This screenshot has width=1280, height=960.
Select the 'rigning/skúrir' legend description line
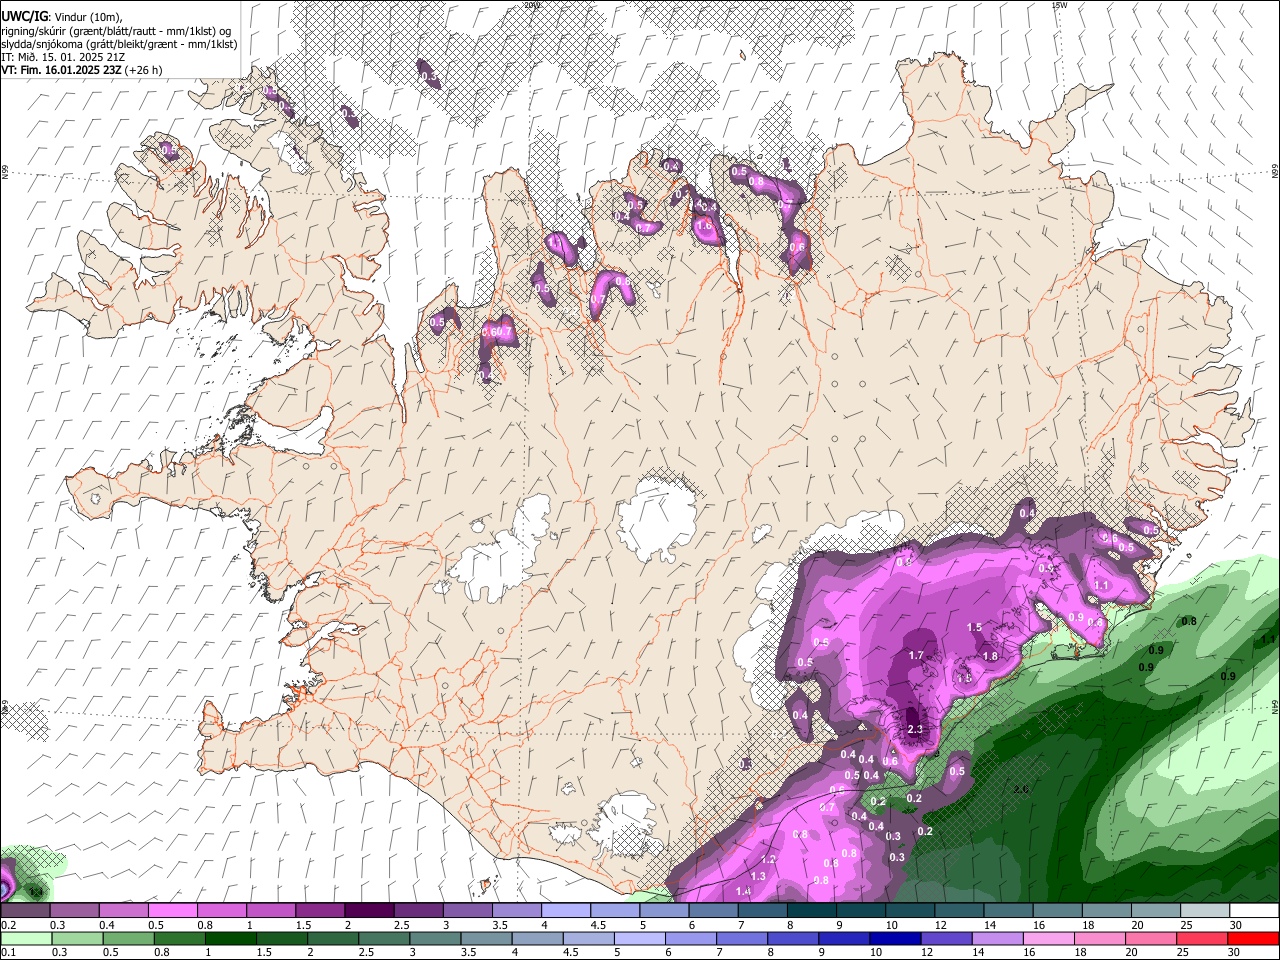click(x=116, y=30)
